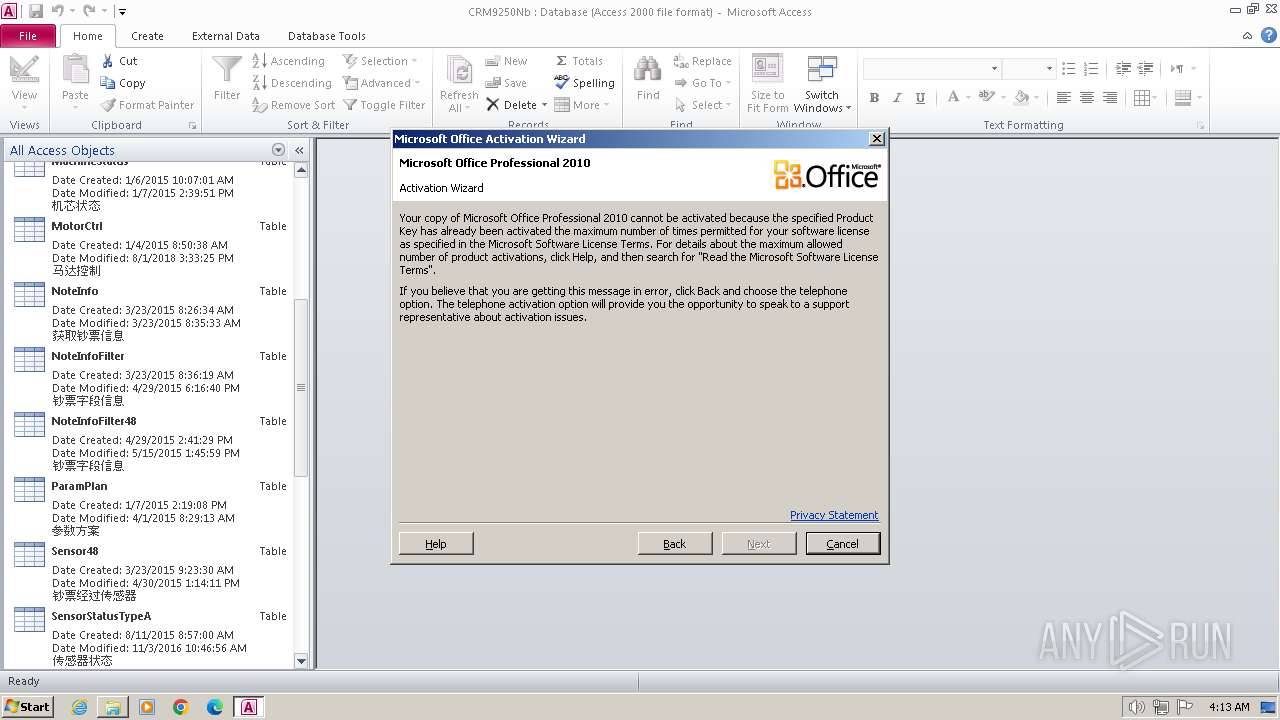Open the Selection filter dropdown
Viewport: 1280px width, 720px height.
tap(381, 61)
